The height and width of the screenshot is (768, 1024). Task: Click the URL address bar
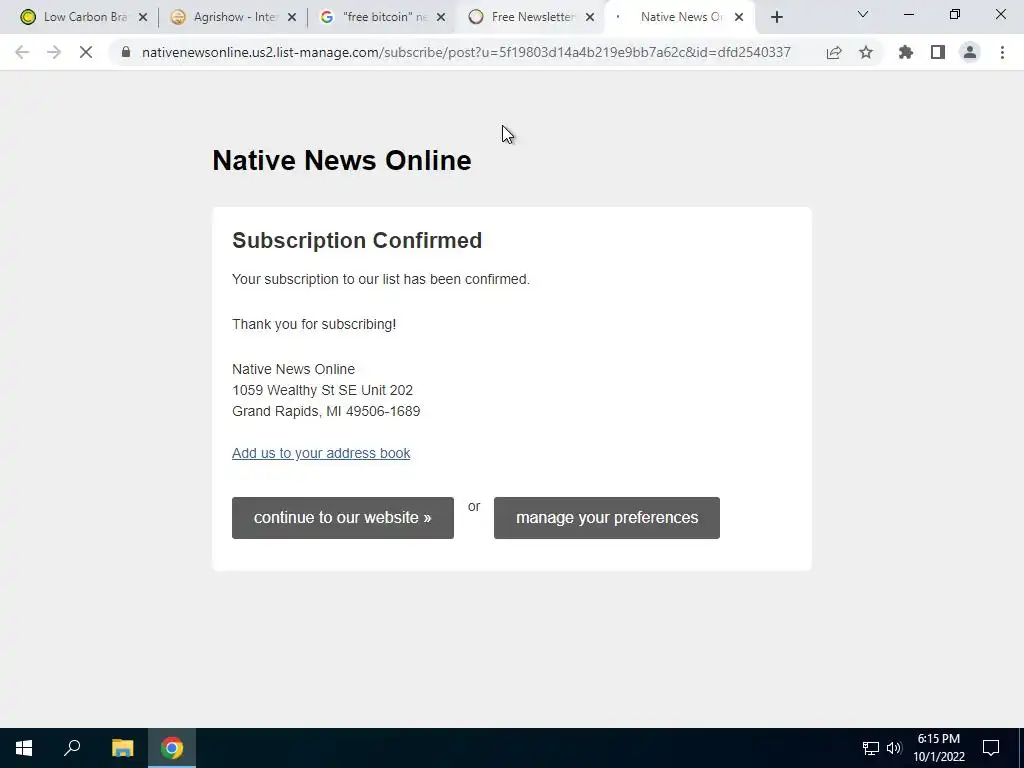coord(466,52)
